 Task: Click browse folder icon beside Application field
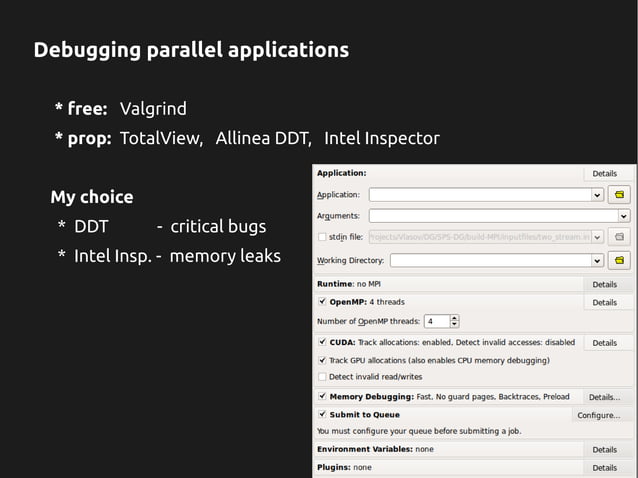click(620, 195)
